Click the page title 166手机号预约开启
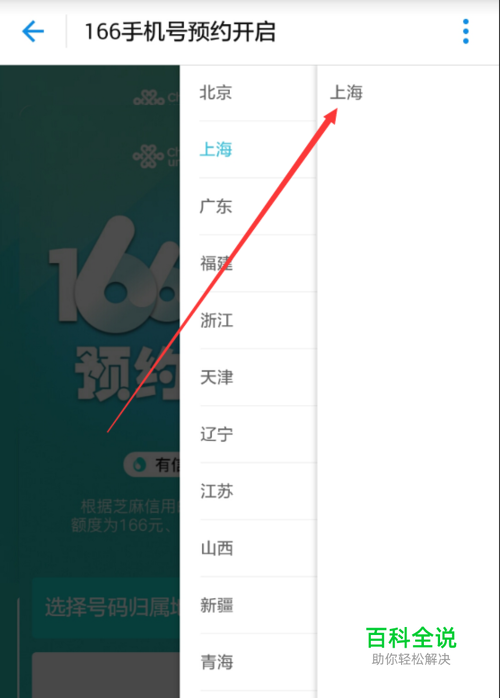This screenshot has width=500, height=698. [x=180, y=32]
